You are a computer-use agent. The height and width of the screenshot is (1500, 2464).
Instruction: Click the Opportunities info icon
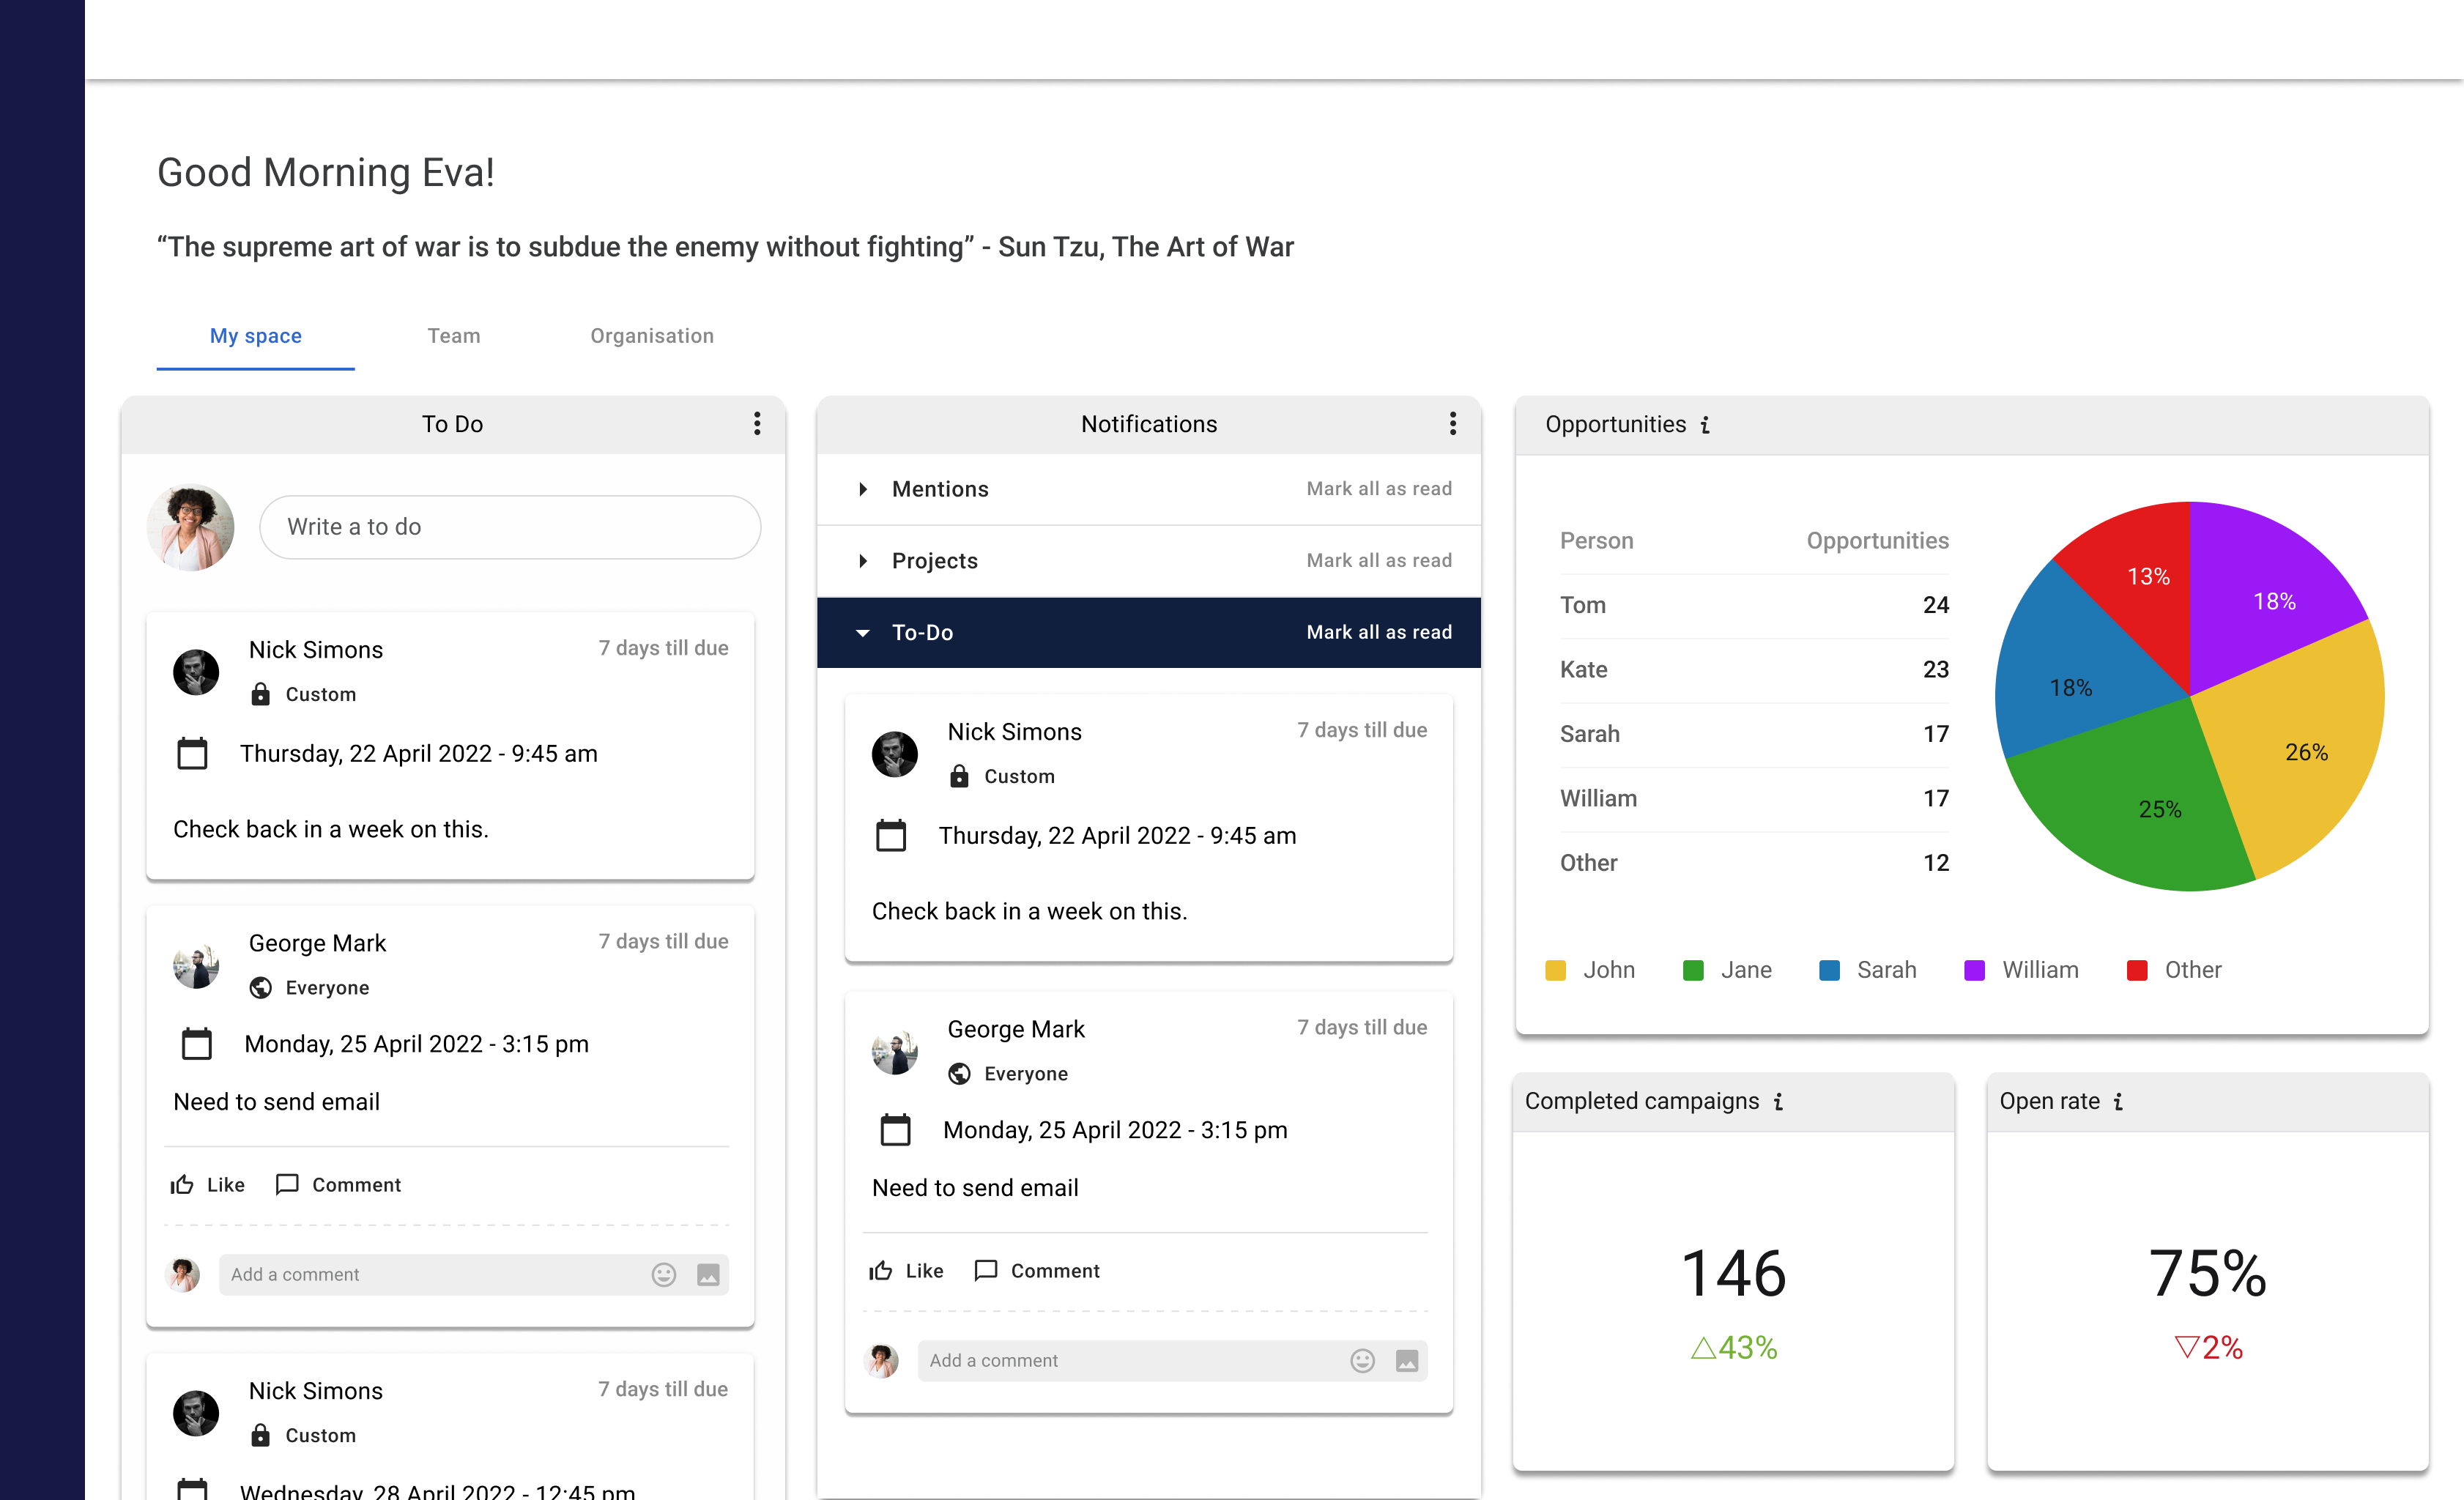click(x=1705, y=425)
